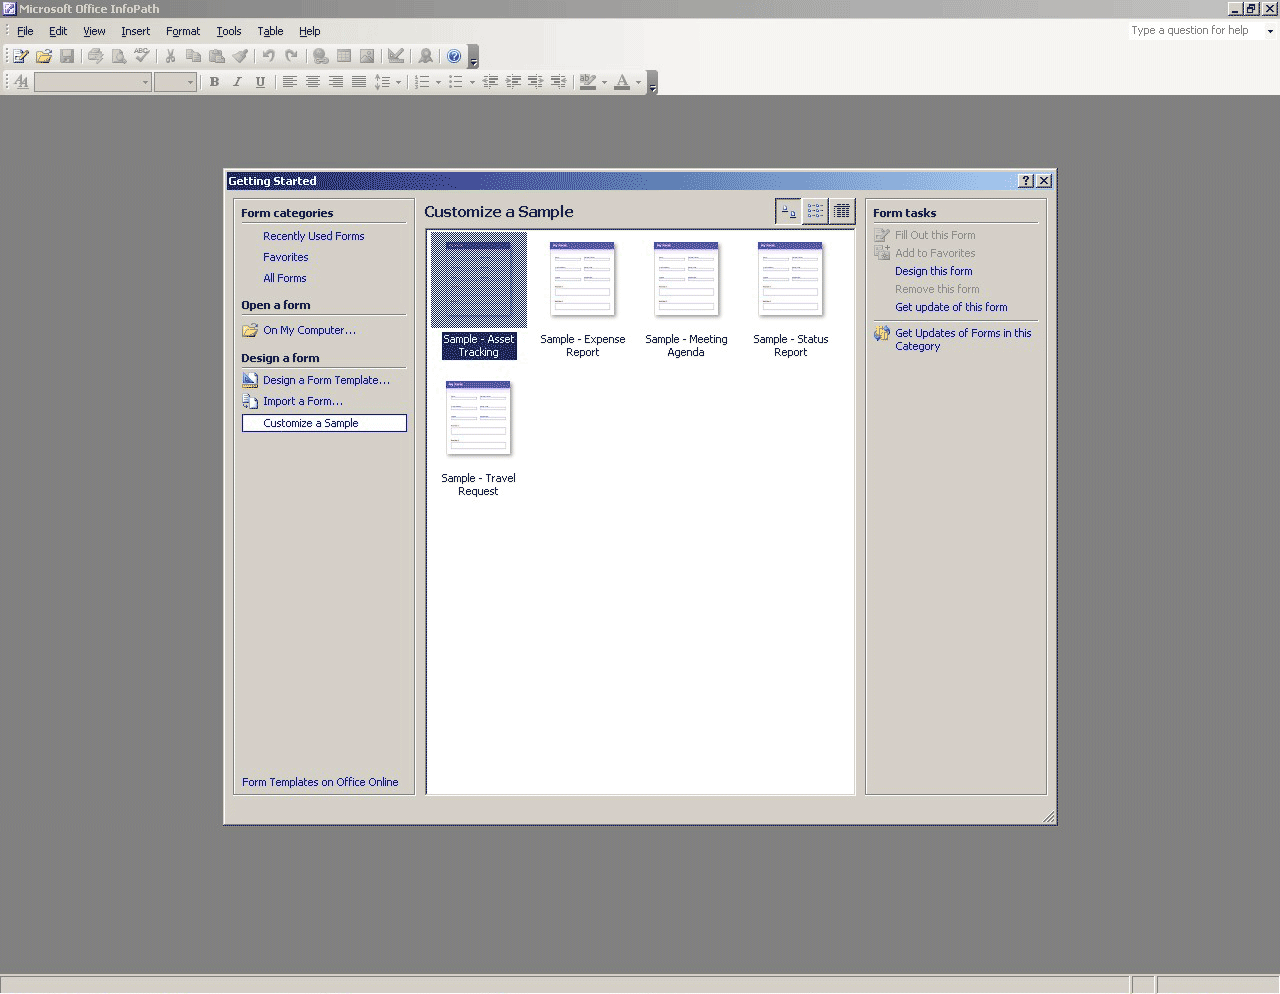Open Formatting toolbar options chevron
Viewport: 1280px width, 994px height.
click(x=652, y=82)
